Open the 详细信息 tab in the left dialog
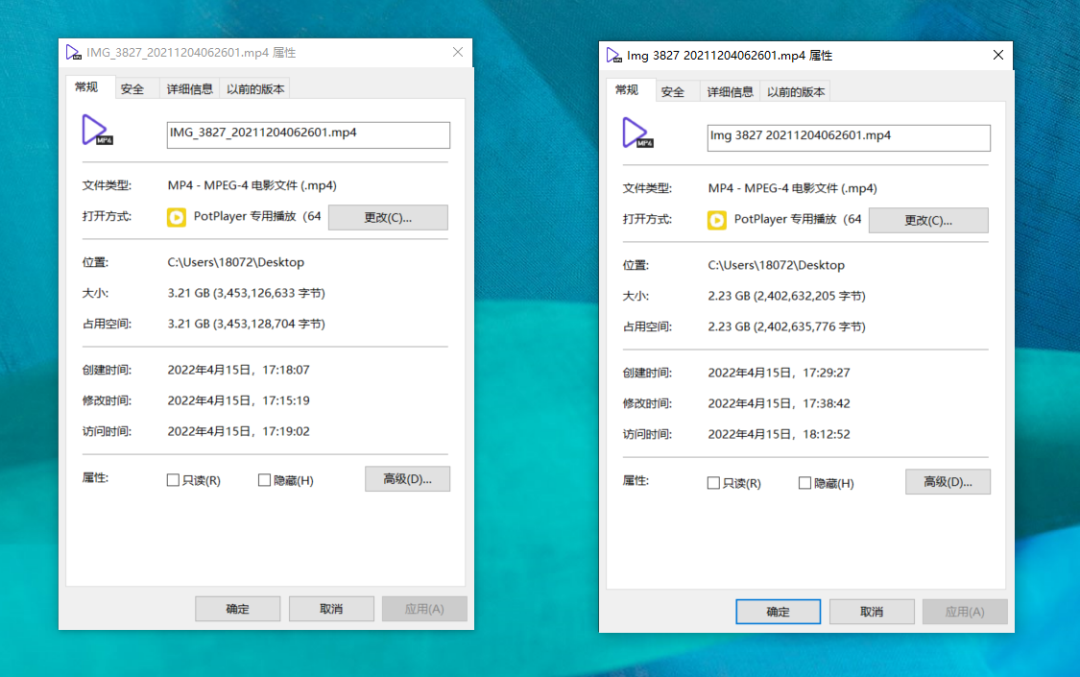This screenshot has width=1080, height=677. click(x=189, y=88)
